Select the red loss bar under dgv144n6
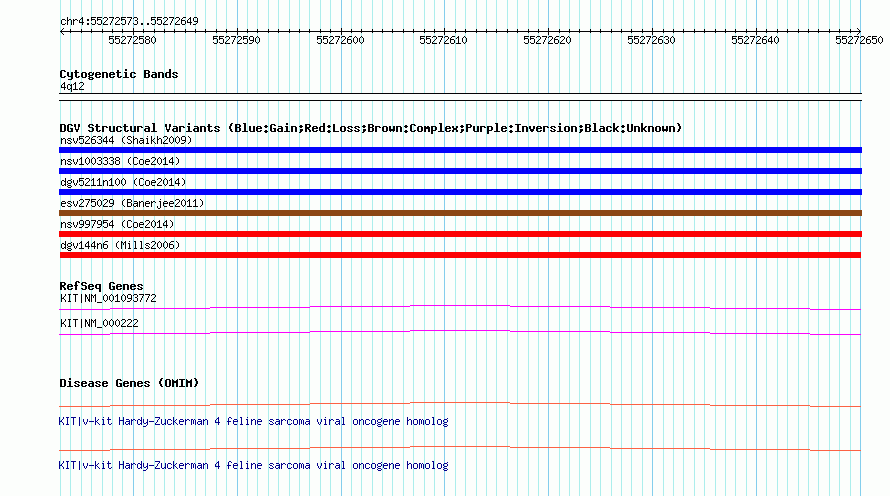Image resolution: width=890 pixels, height=496 pixels. click(460, 255)
